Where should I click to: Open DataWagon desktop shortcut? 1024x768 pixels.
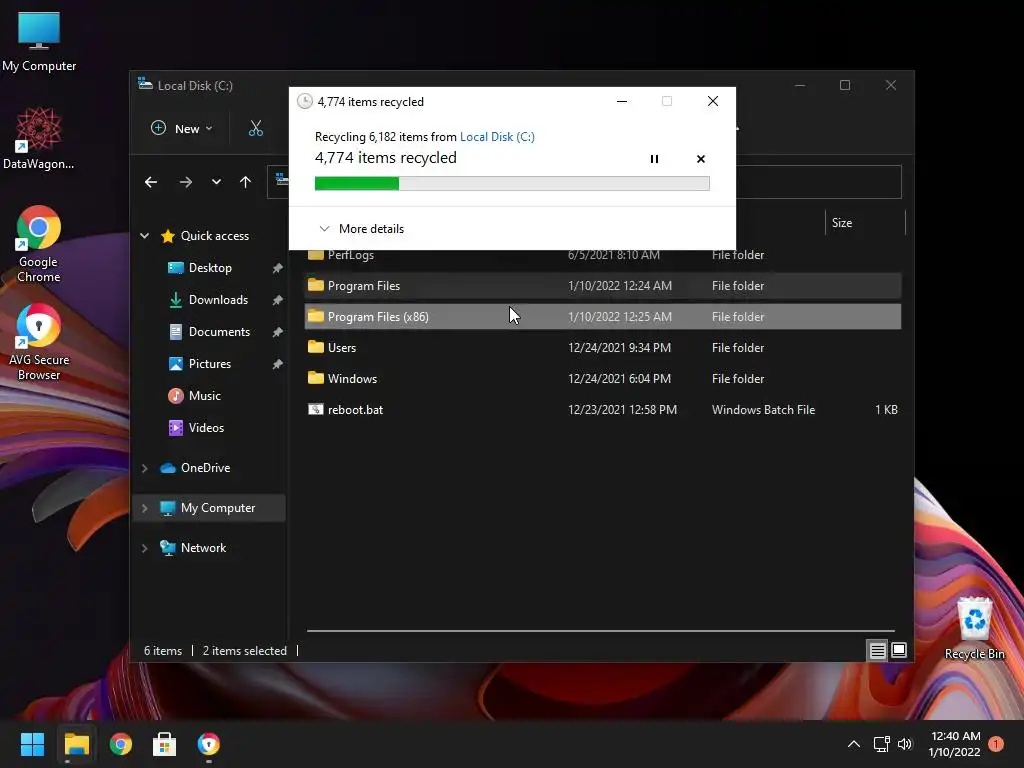39,139
